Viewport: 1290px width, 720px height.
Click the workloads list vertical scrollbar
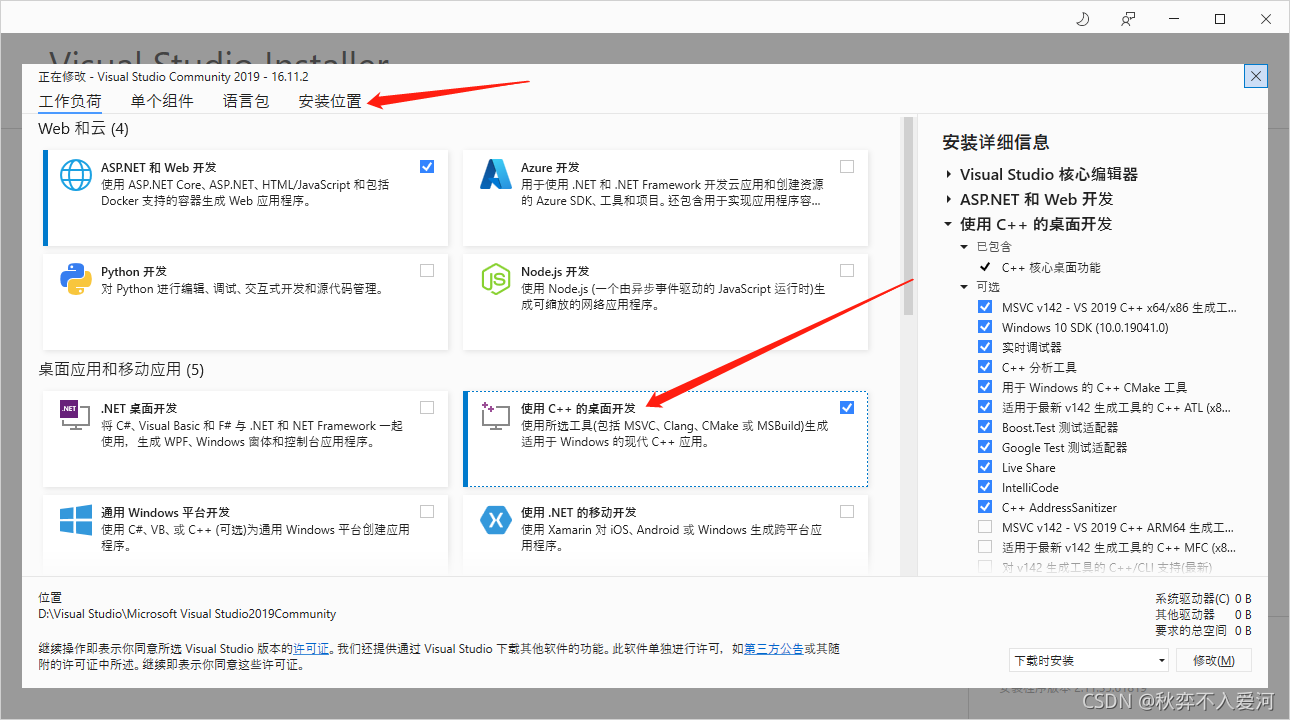coord(908,215)
